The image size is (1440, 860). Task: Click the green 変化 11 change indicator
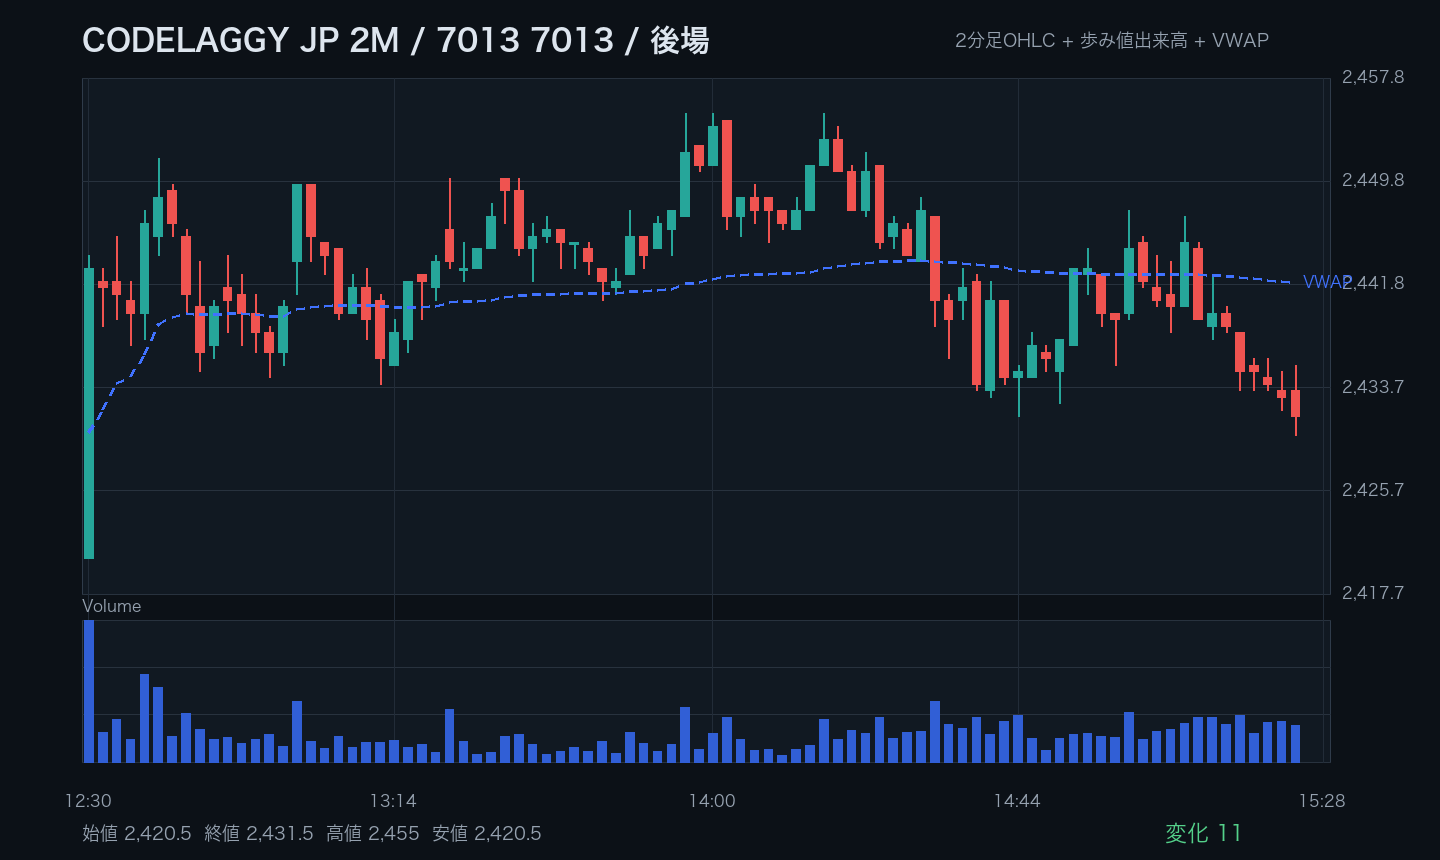pos(1203,833)
